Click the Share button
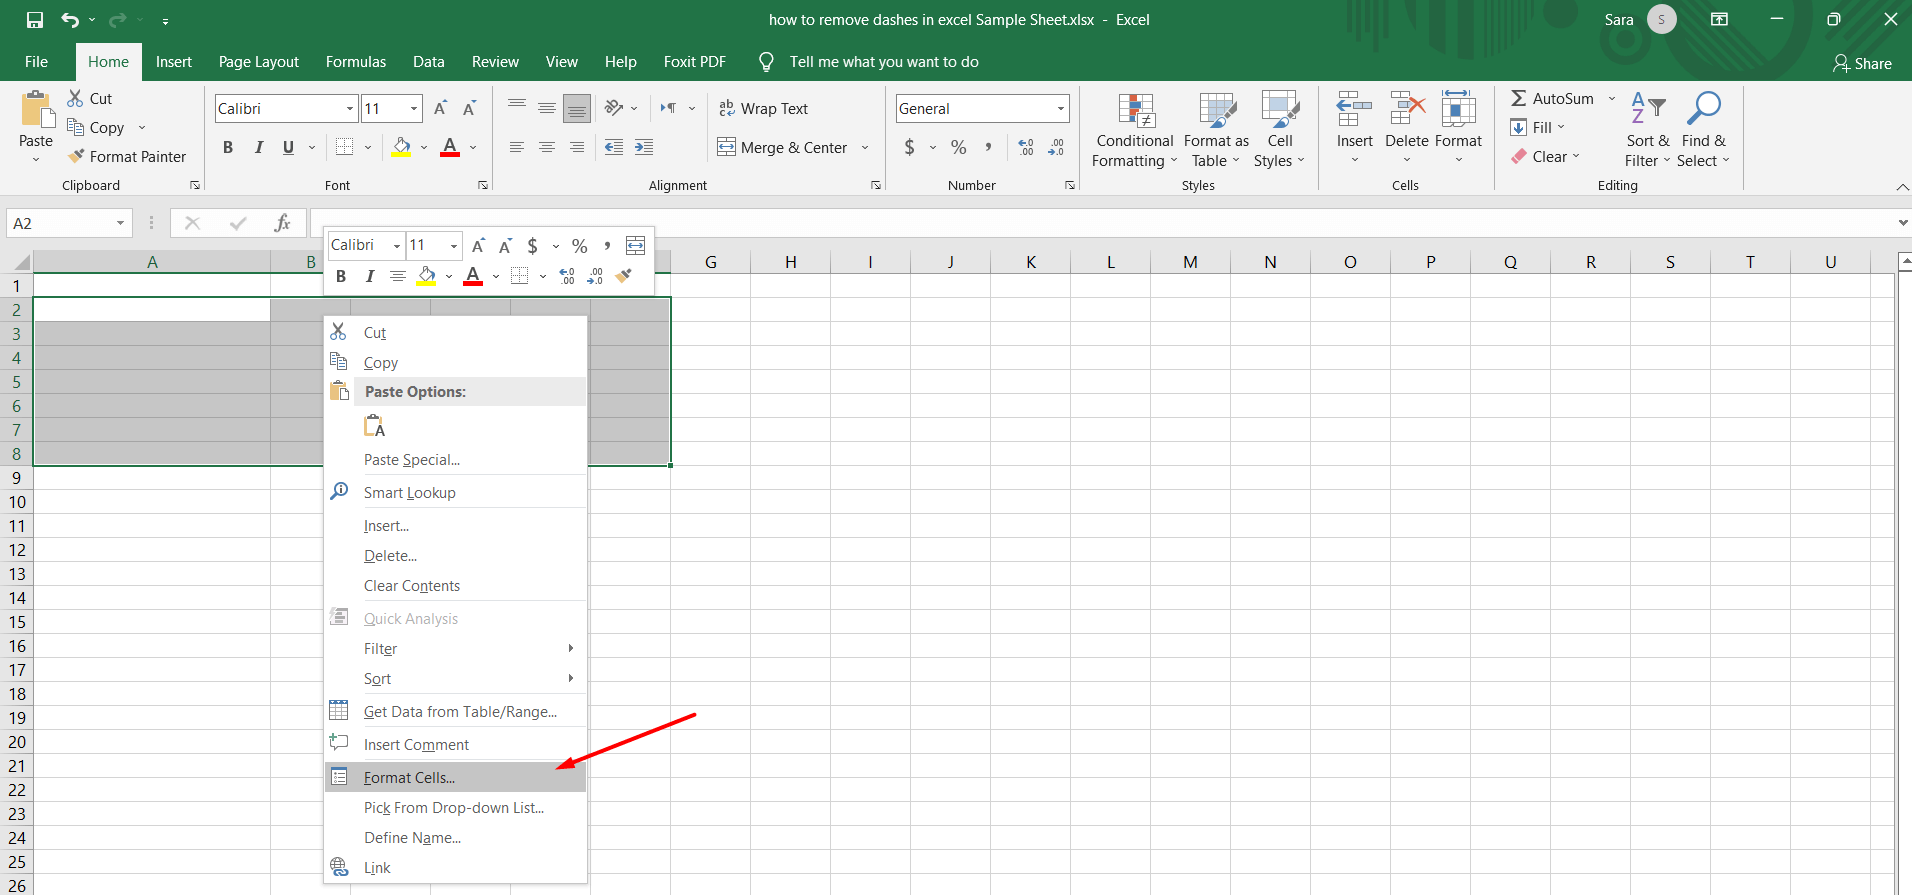The height and width of the screenshot is (895, 1912). click(1862, 63)
